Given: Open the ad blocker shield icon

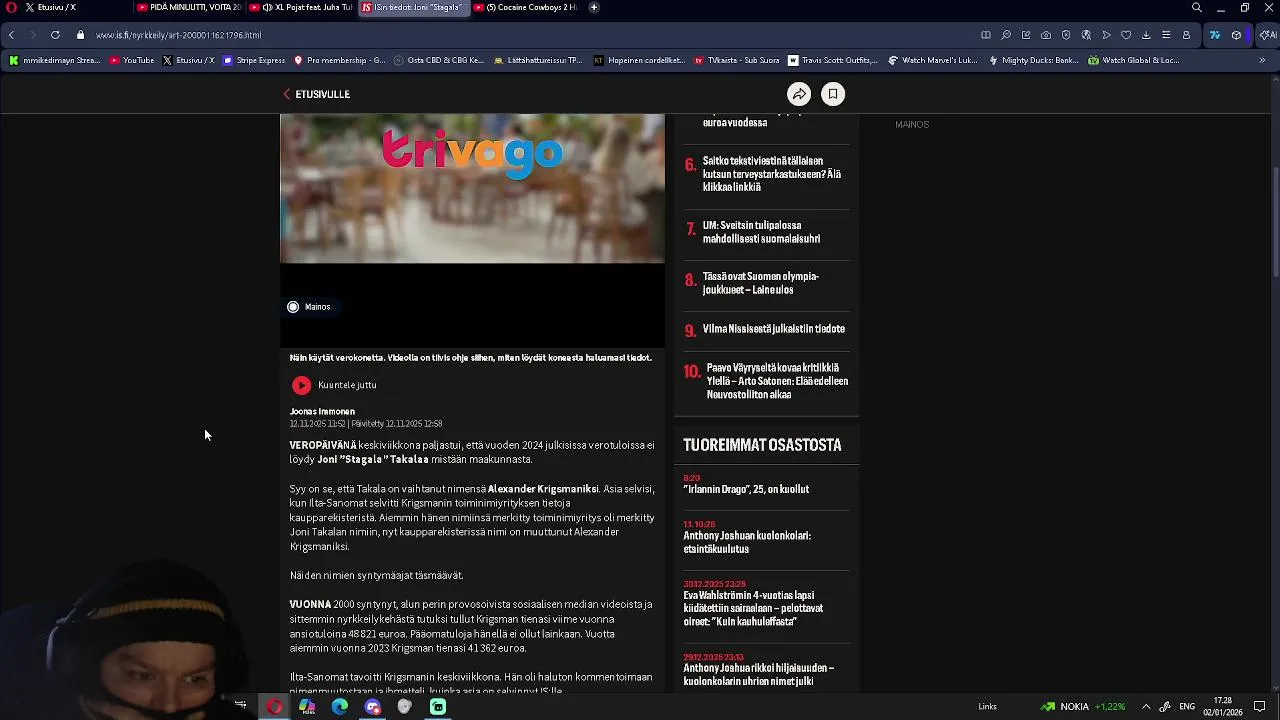Looking at the screenshot, I should click(1066, 35).
